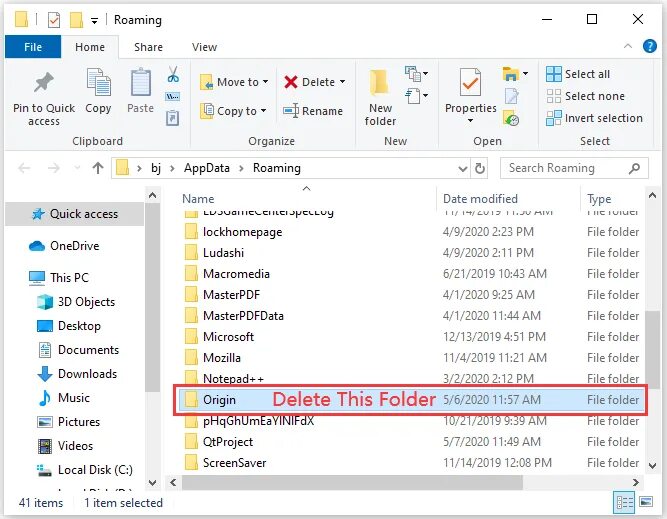
Task: Open the address bar history dropdown
Action: [x=463, y=169]
